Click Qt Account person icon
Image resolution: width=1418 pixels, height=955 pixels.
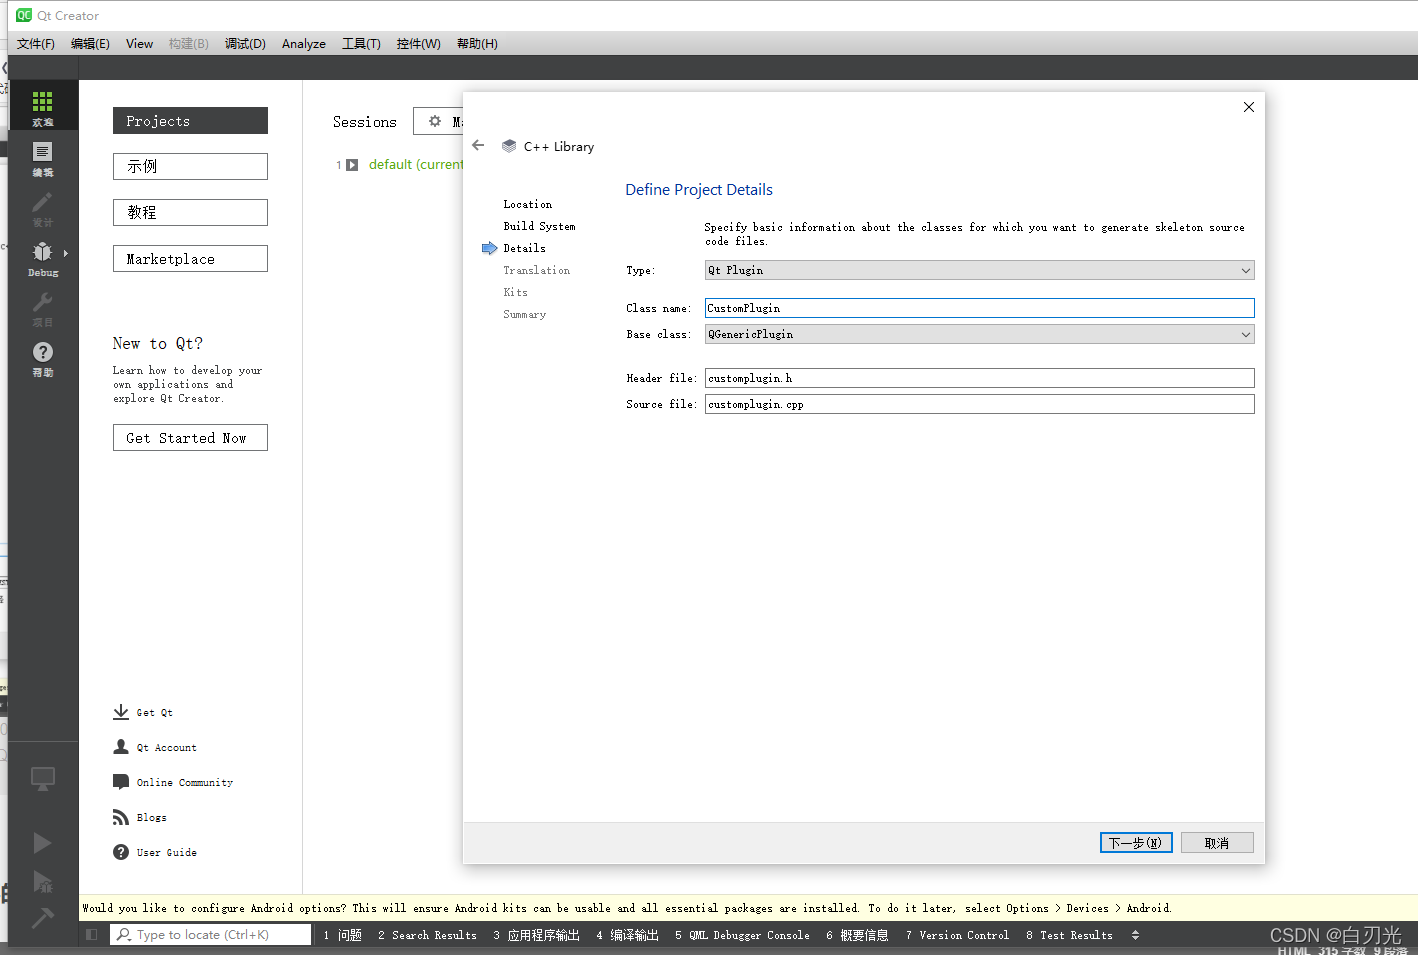(x=121, y=747)
